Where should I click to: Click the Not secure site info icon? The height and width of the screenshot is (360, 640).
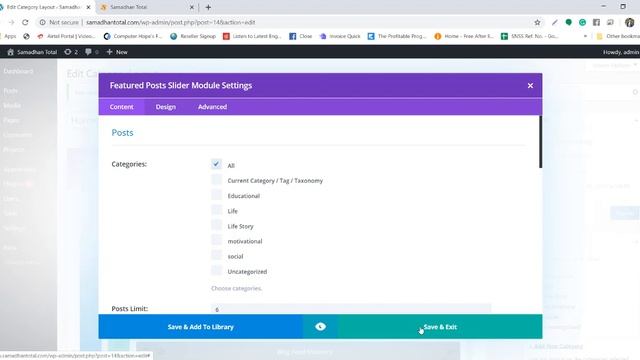42,22
